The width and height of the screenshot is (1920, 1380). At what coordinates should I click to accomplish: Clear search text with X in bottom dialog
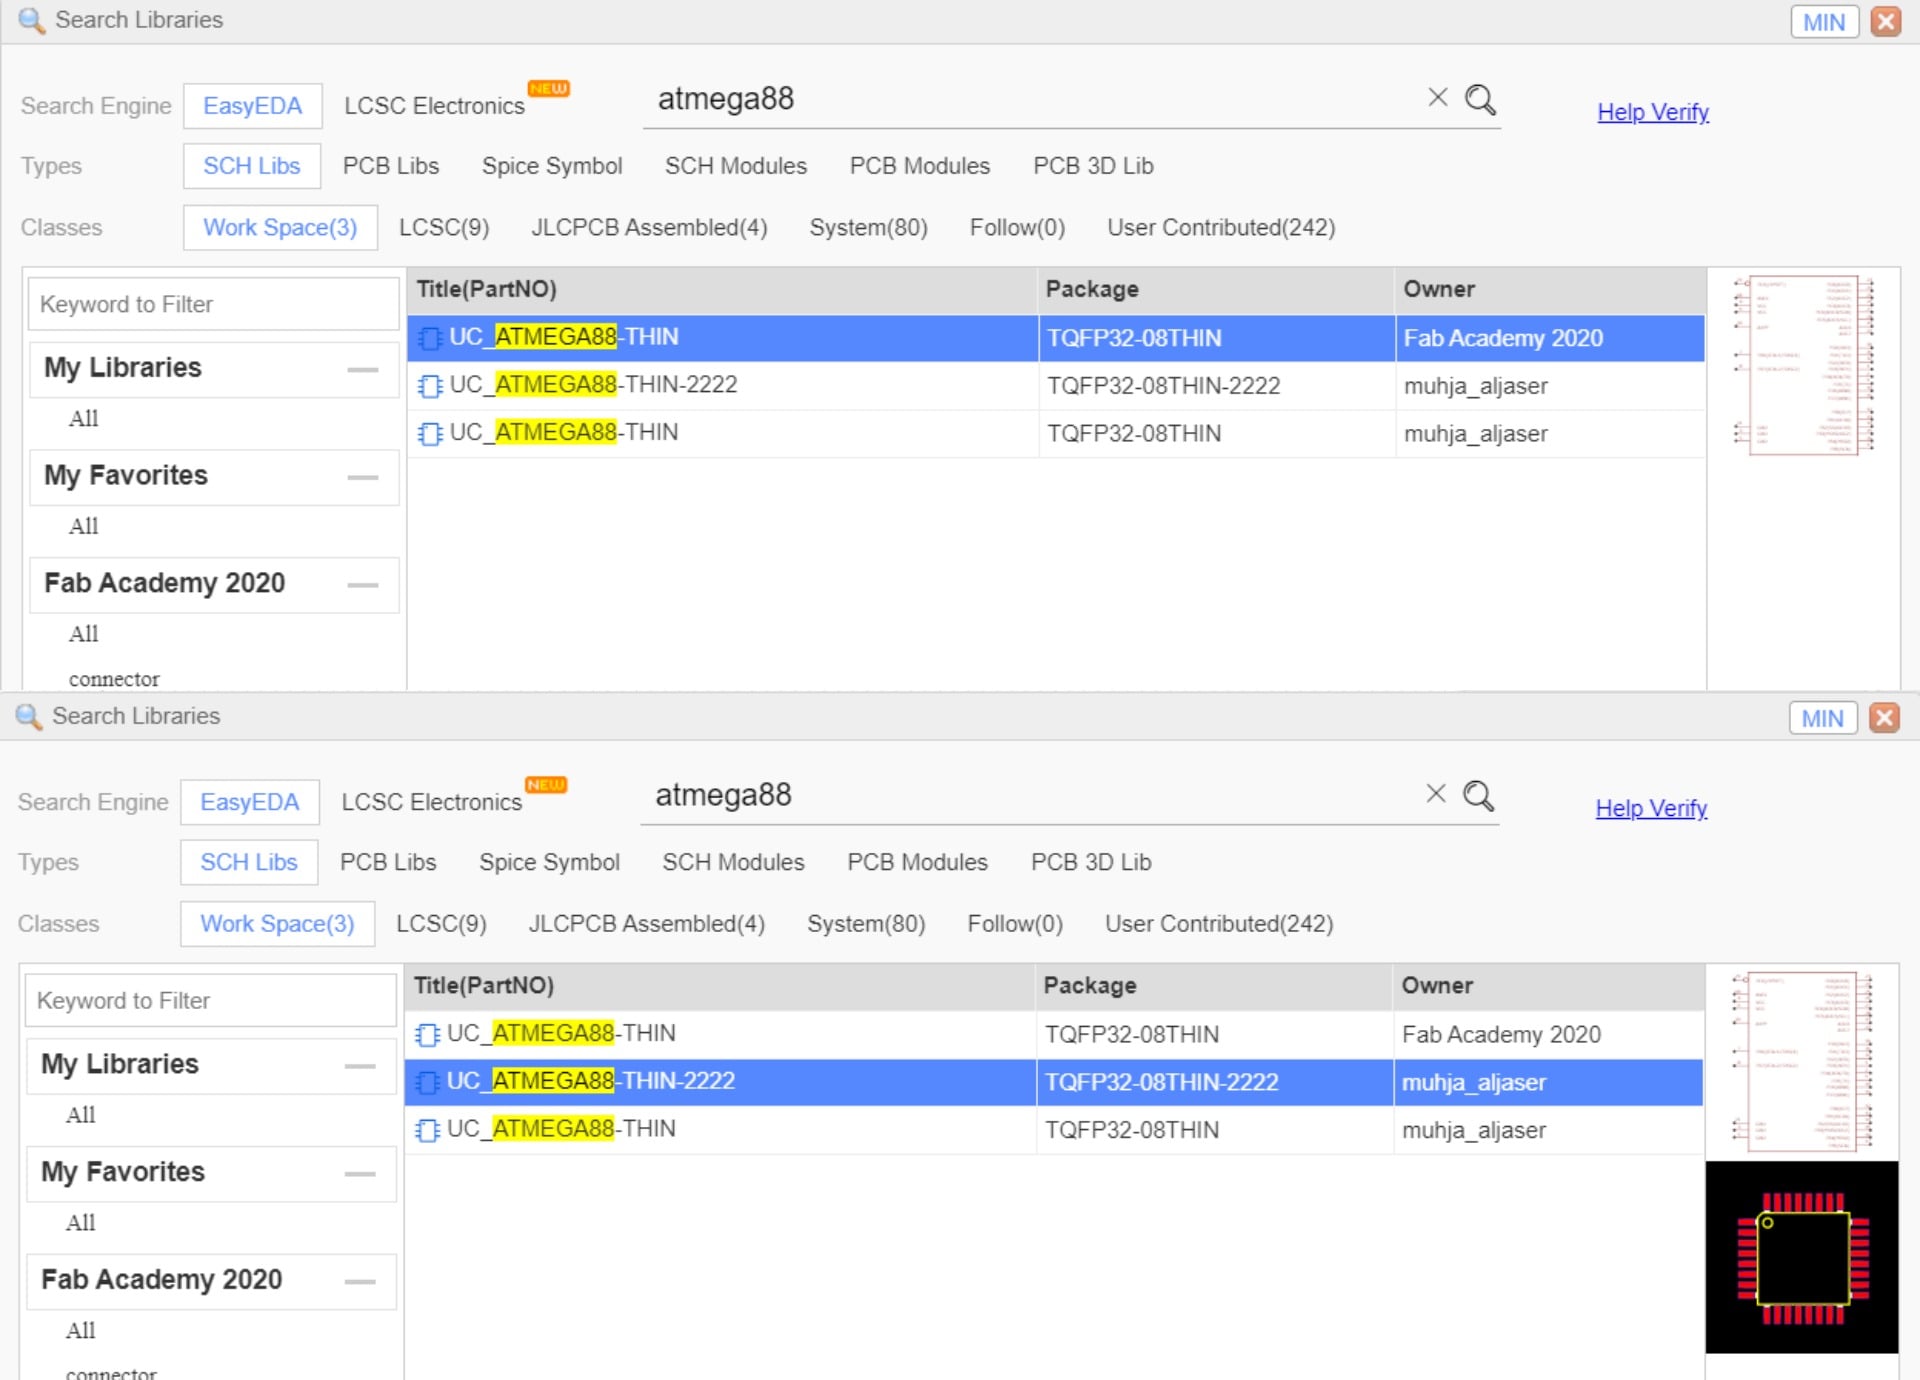tap(1435, 794)
